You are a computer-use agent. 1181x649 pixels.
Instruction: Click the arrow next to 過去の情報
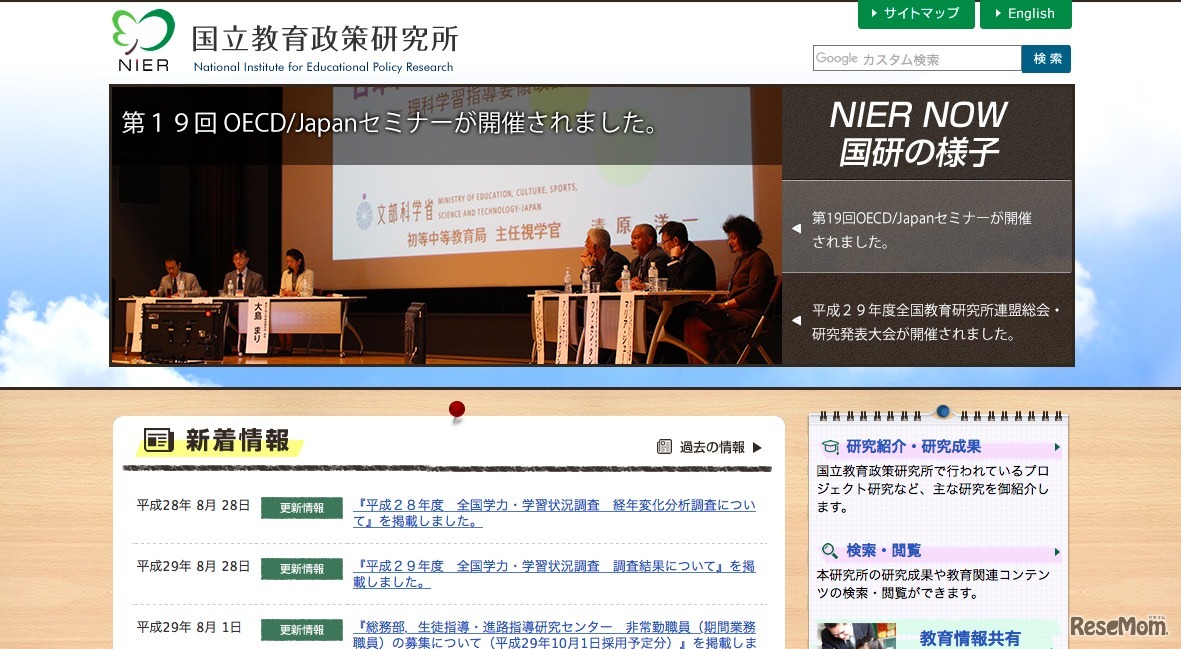point(758,447)
